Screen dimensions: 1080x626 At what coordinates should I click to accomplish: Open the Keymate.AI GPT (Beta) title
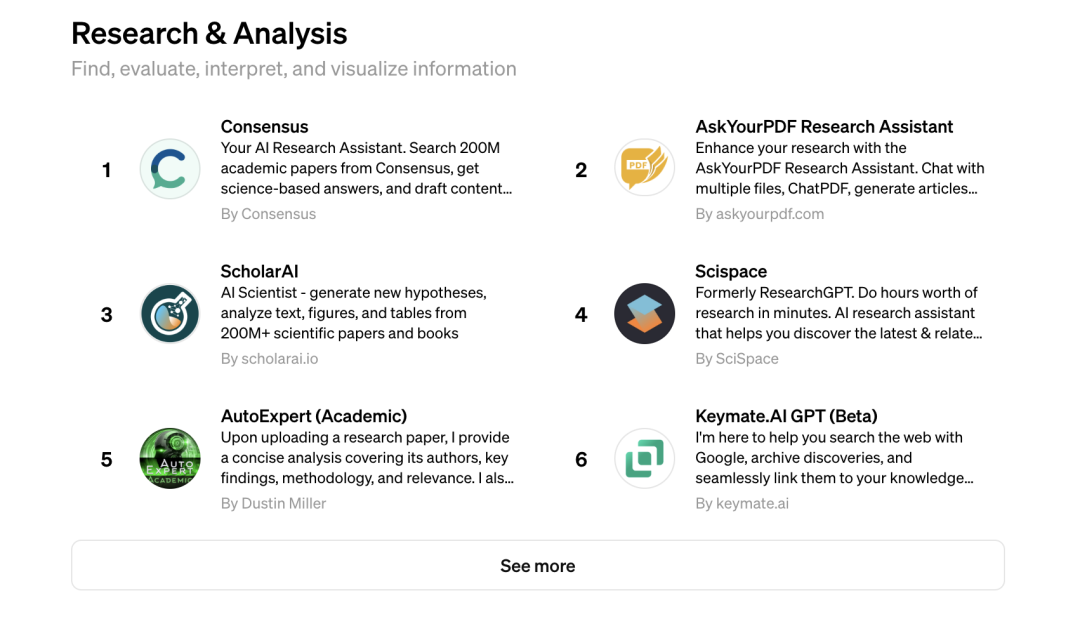tap(786, 417)
